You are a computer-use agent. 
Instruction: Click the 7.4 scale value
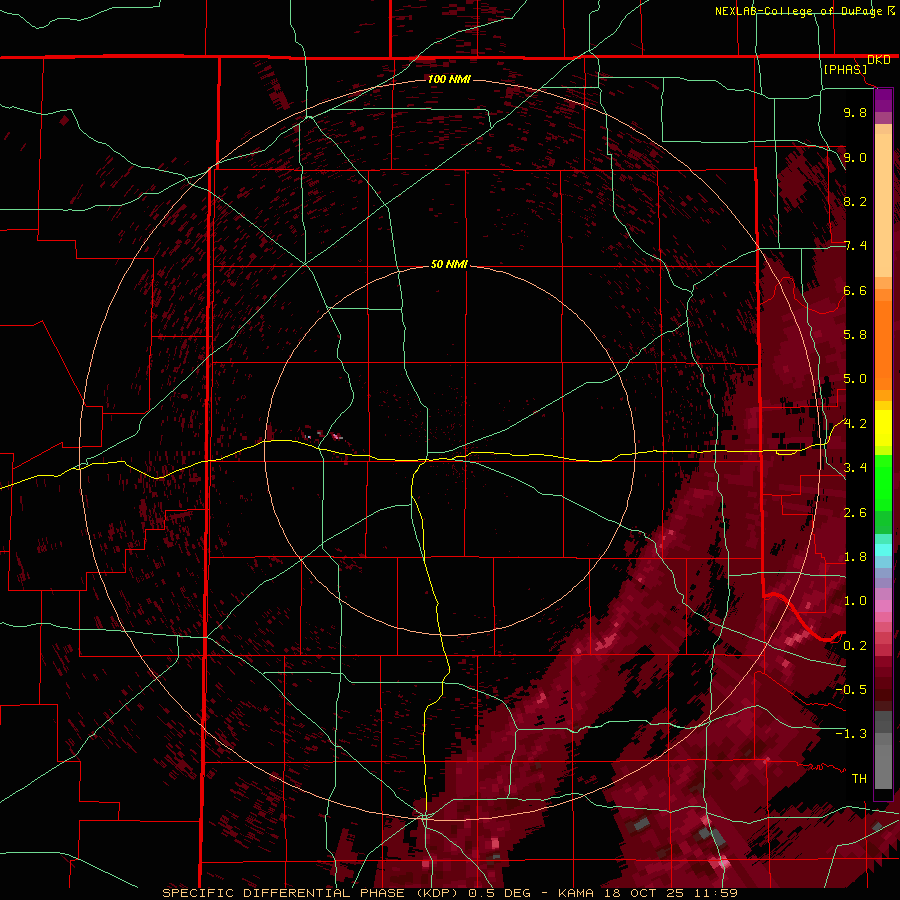tap(855, 246)
